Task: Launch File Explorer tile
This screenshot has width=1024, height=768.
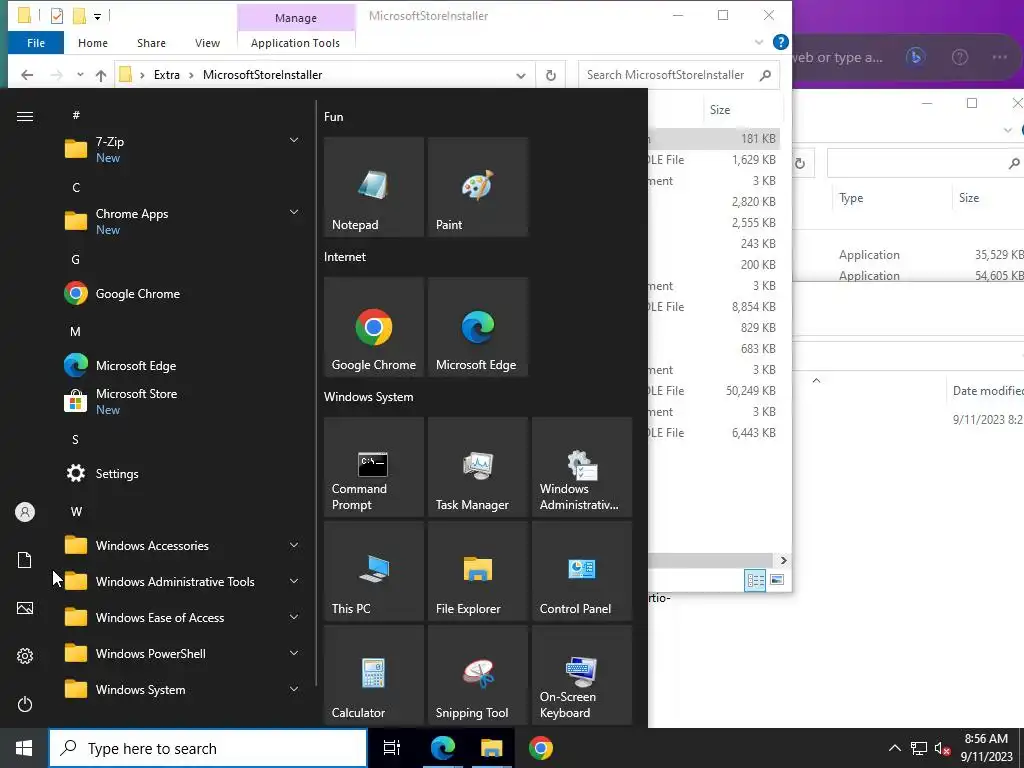Action: 477,571
